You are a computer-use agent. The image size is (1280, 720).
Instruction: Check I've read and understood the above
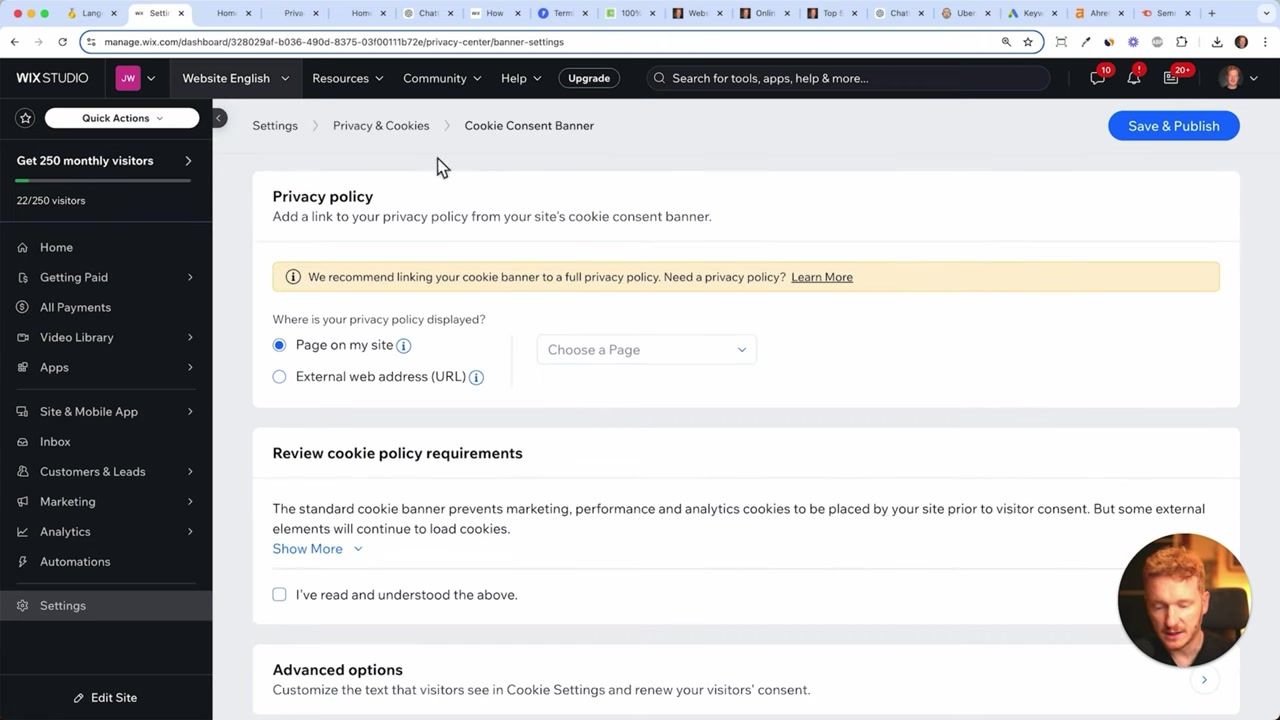[x=279, y=595]
